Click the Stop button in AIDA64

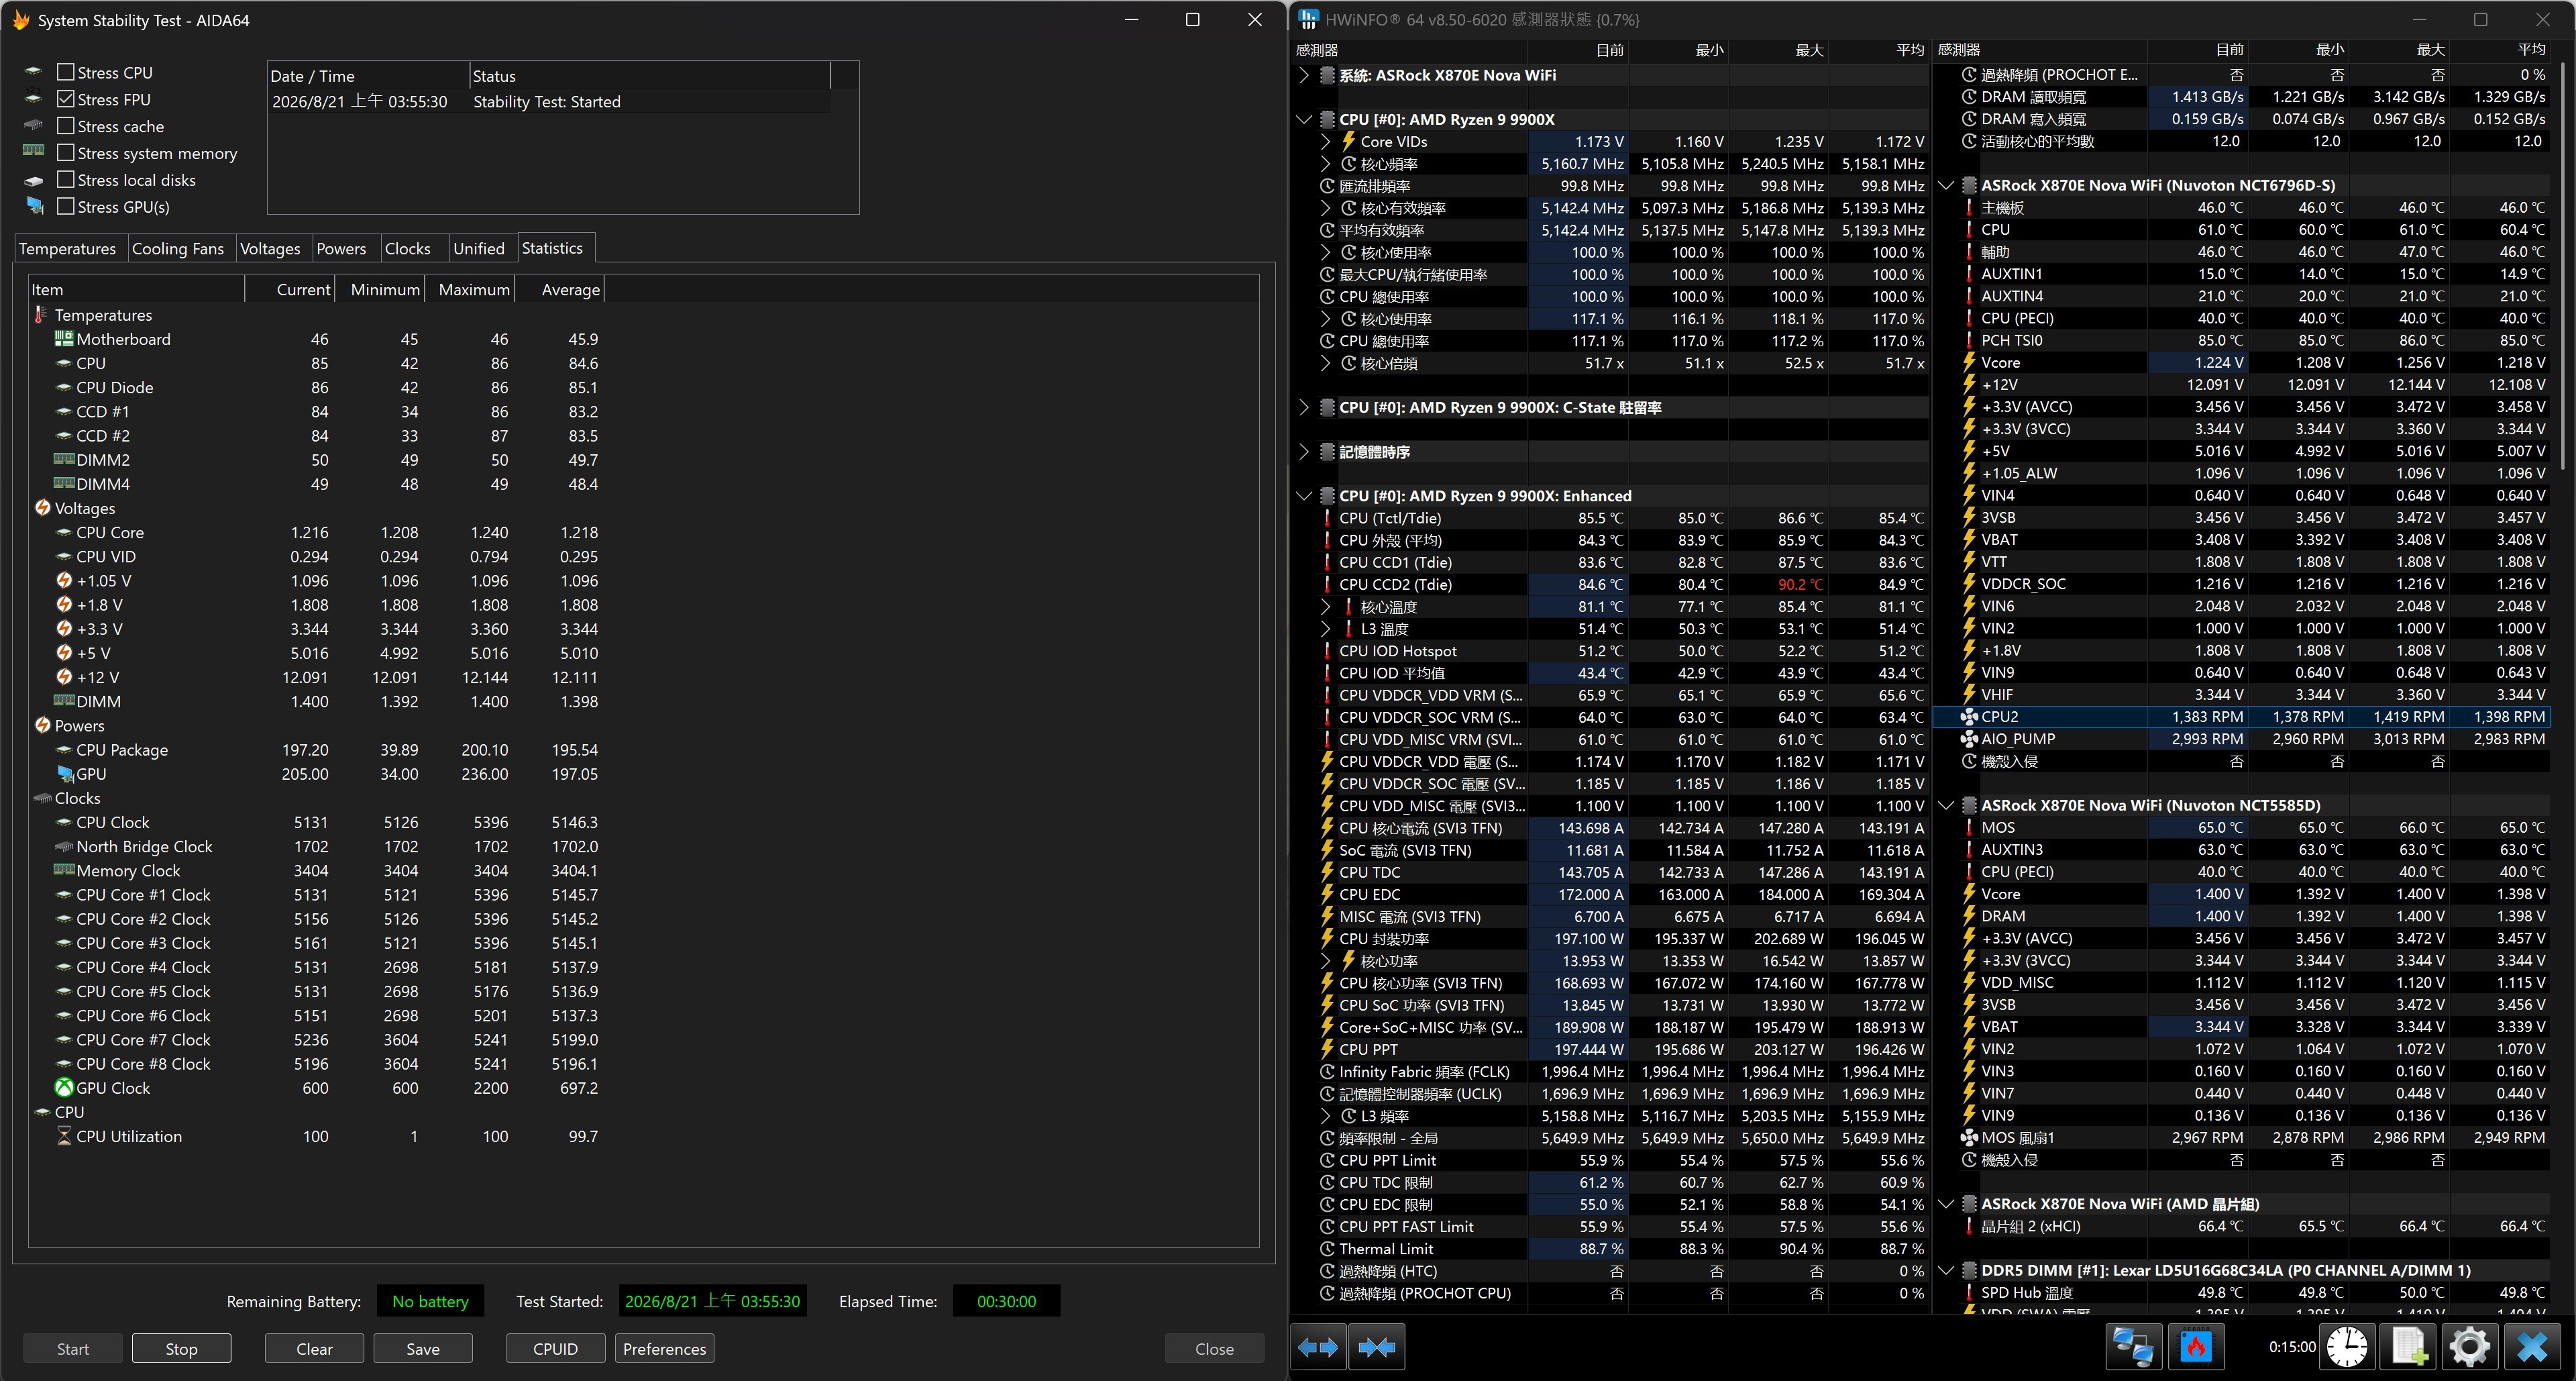click(x=181, y=1349)
